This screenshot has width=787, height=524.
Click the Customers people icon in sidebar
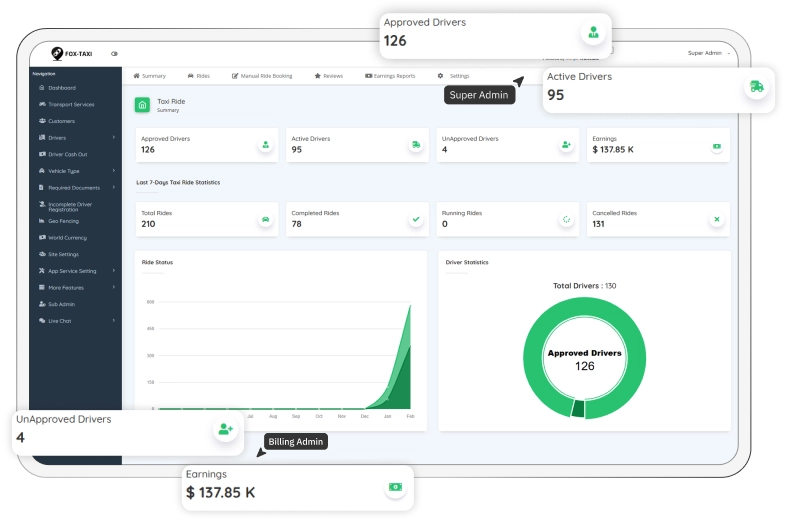tap(42, 121)
